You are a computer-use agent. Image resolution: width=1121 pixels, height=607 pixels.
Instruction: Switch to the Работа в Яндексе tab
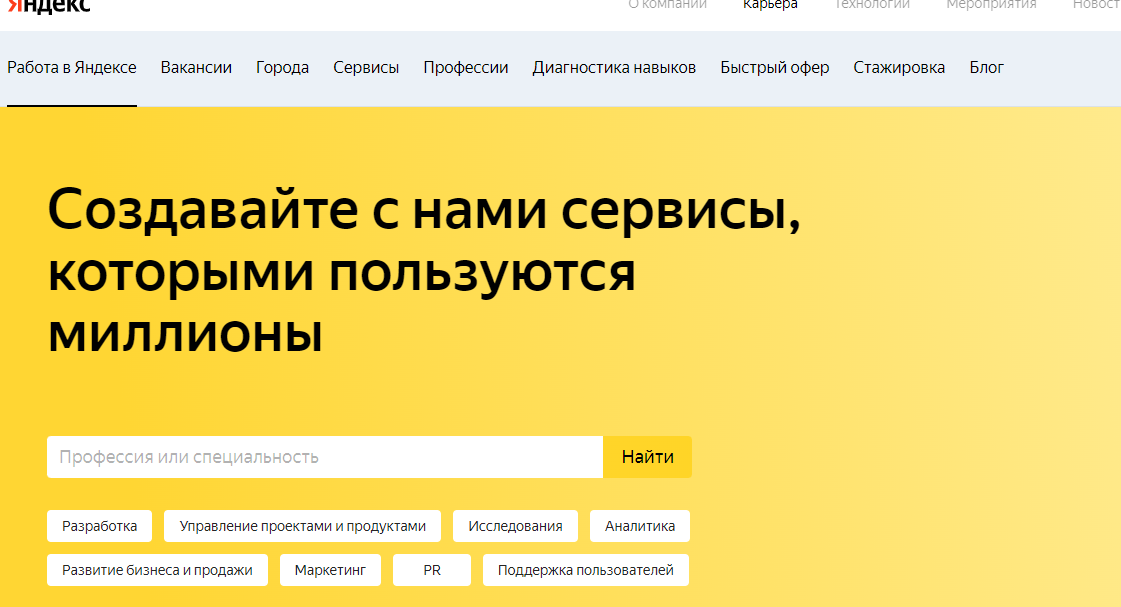tap(72, 68)
